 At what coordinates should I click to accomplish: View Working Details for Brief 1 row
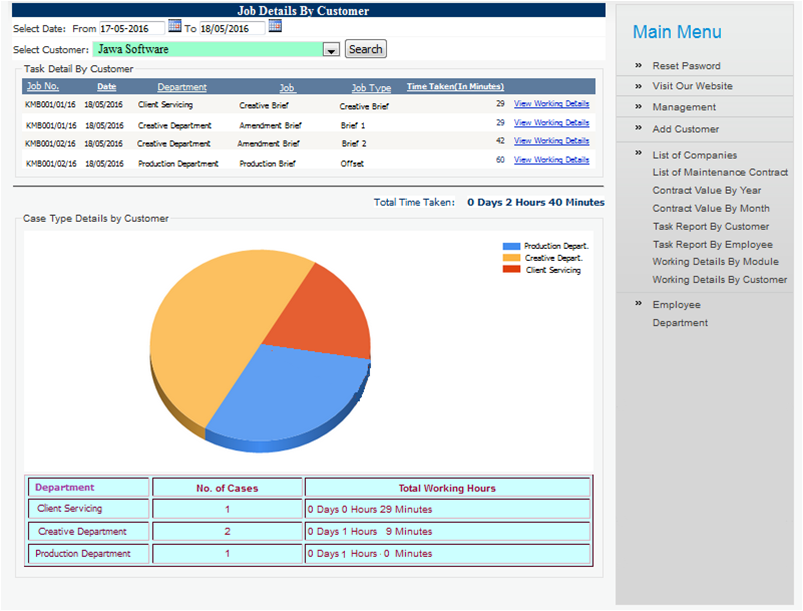(552, 122)
